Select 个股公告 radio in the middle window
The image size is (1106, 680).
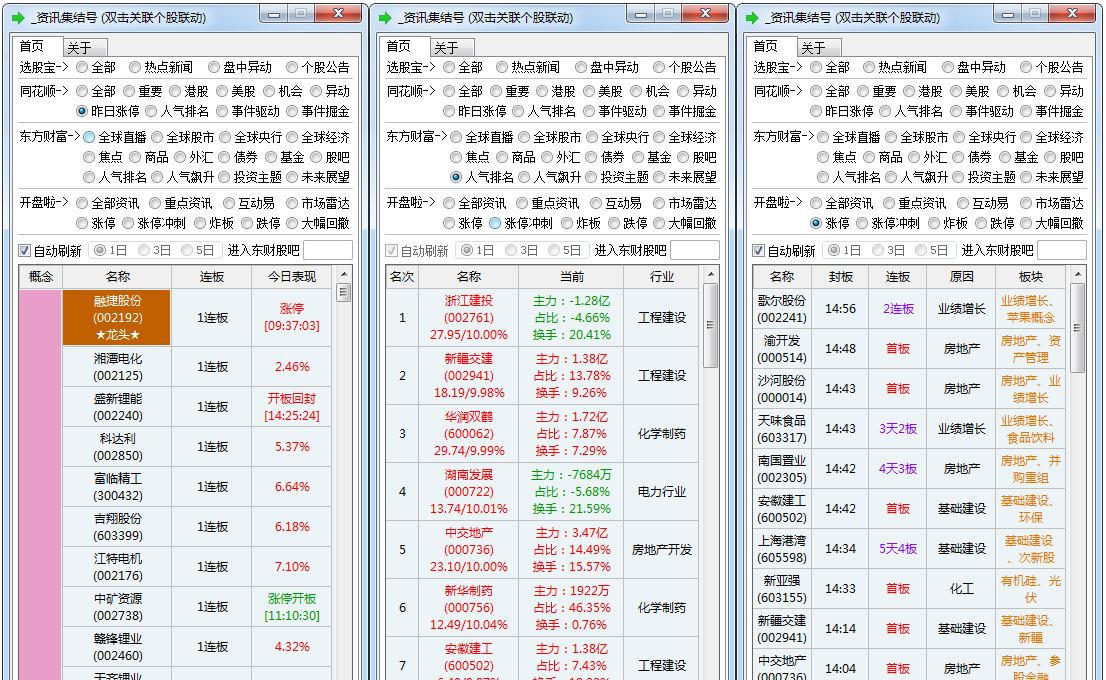click(659, 67)
